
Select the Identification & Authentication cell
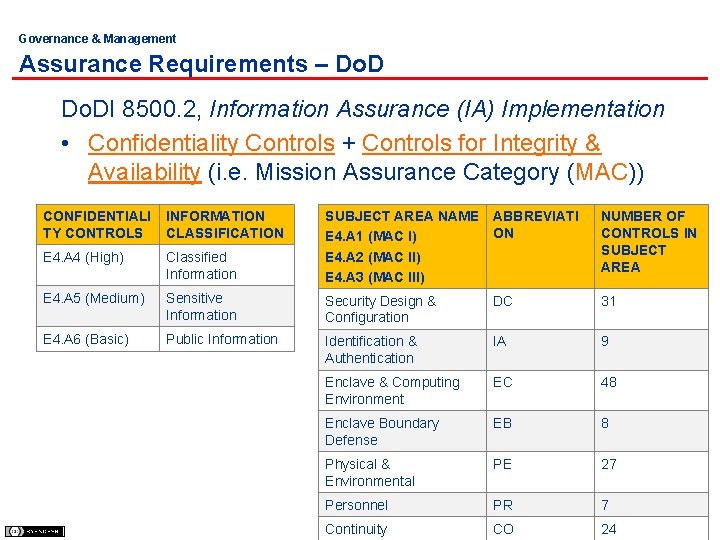point(402,349)
